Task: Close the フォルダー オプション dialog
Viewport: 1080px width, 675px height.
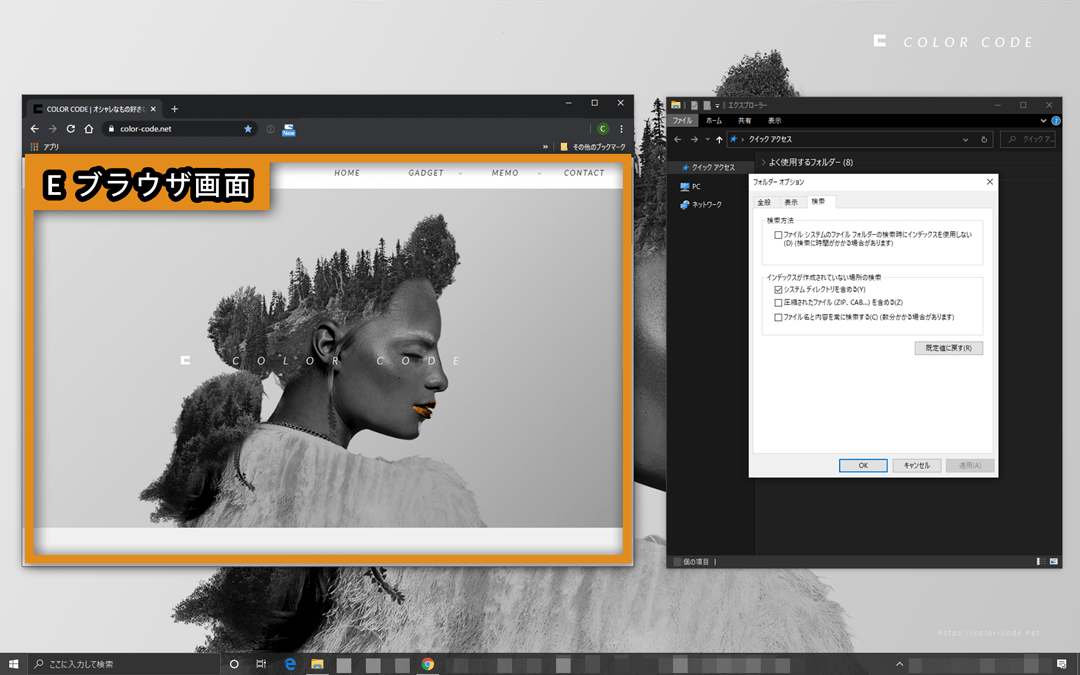Action: tap(990, 182)
